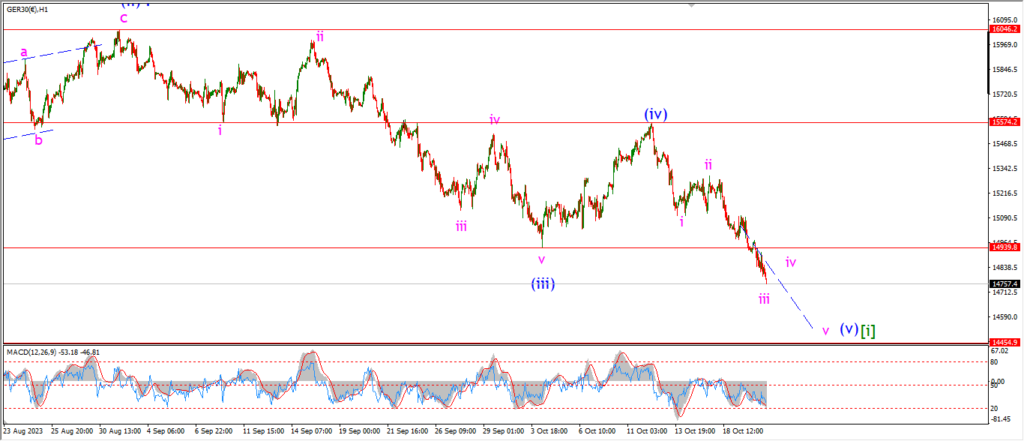Select the blue (v) projection label
The width and height of the screenshot is (1024, 441).
pos(848,328)
